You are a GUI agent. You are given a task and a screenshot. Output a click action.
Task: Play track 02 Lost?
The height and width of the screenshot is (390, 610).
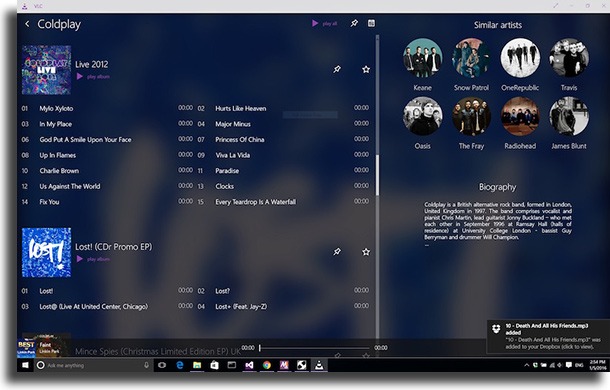click(283, 291)
